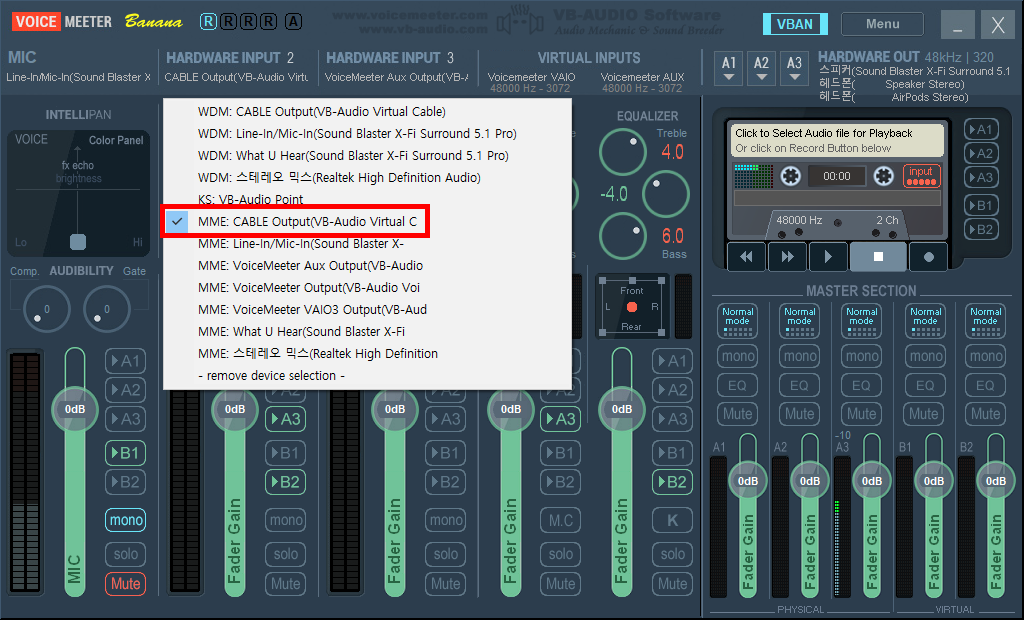Click MIC fader gain knob
Image resolution: width=1024 pixels, height=620 pixels.
pos(74,409)
